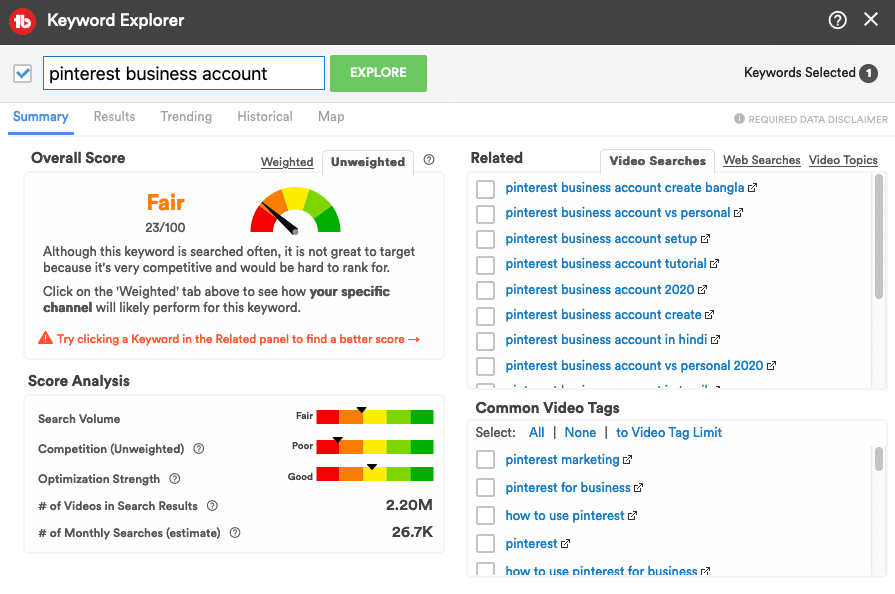Viewport: 895px width, 594px height.
Task: Switch score to Weighted tab
Action: pos(287,162)
